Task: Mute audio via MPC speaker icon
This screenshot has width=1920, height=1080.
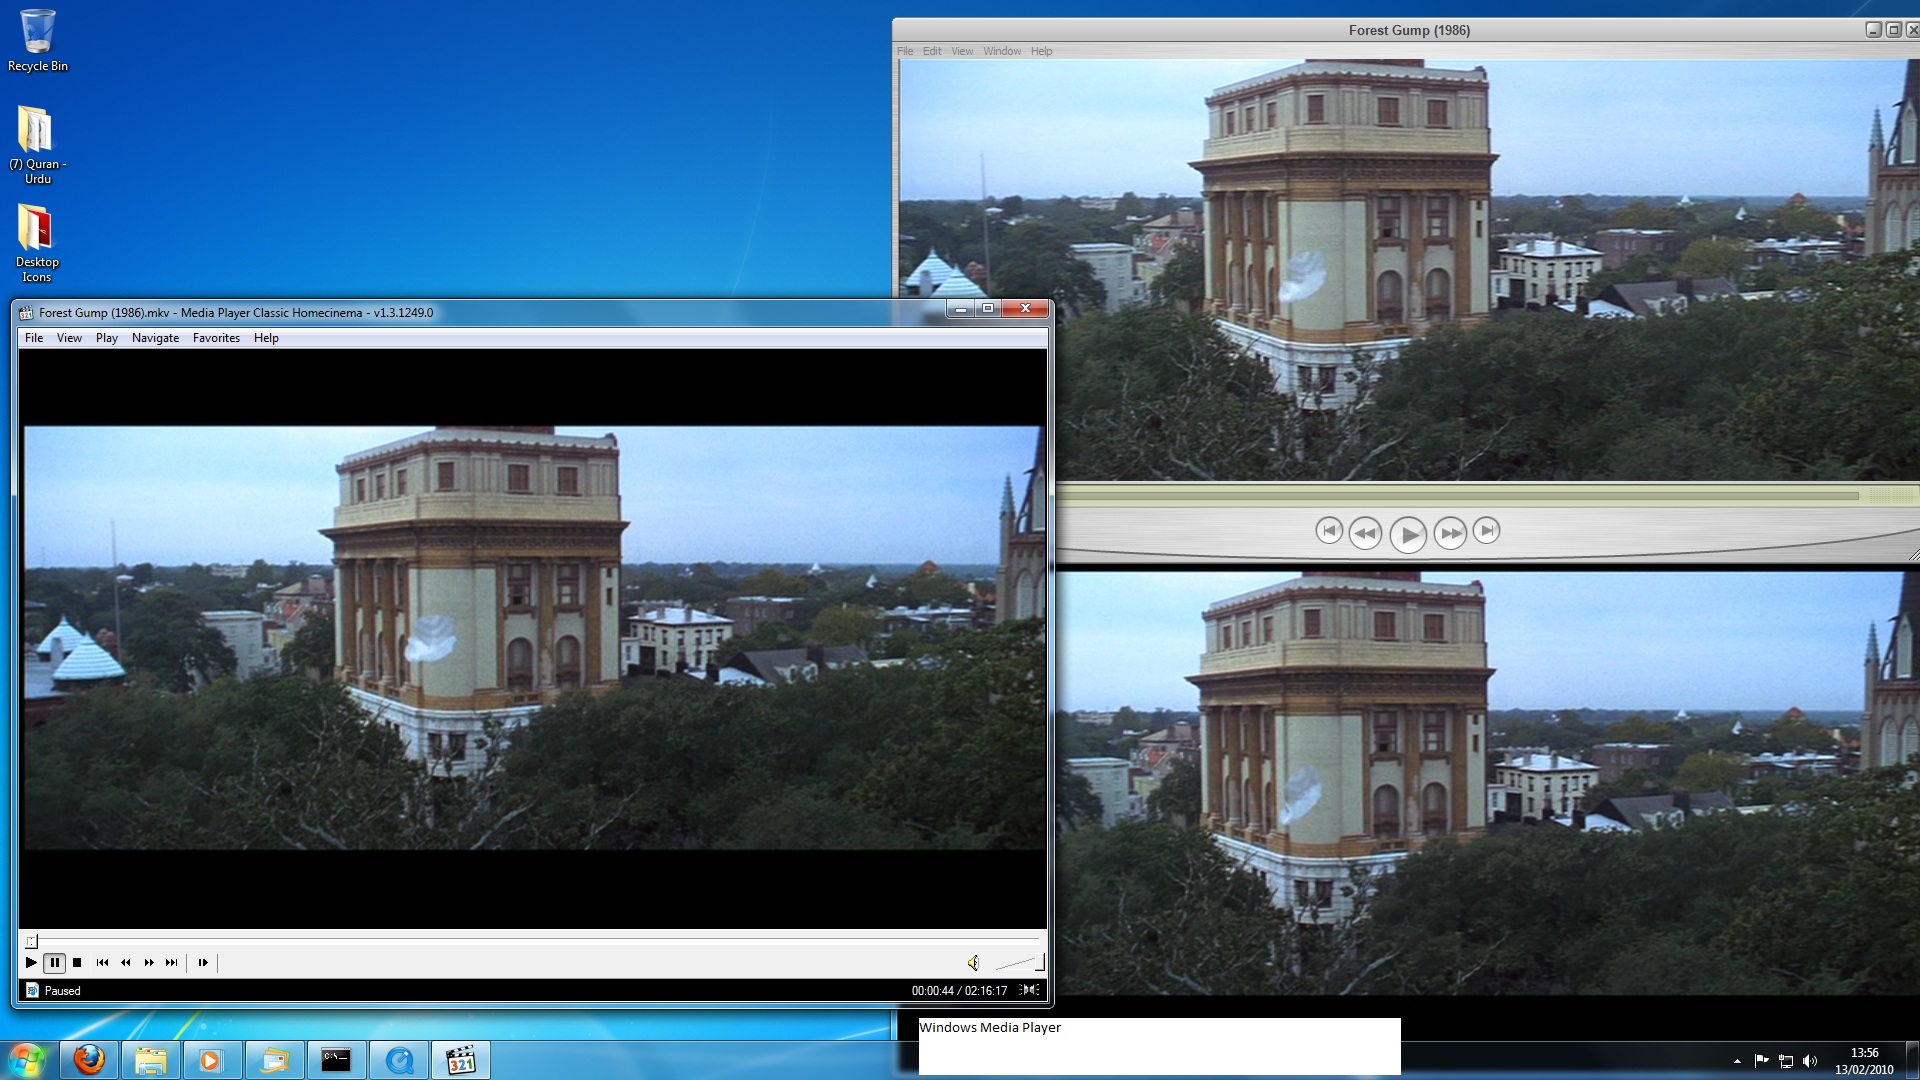Action: [973, 963]
